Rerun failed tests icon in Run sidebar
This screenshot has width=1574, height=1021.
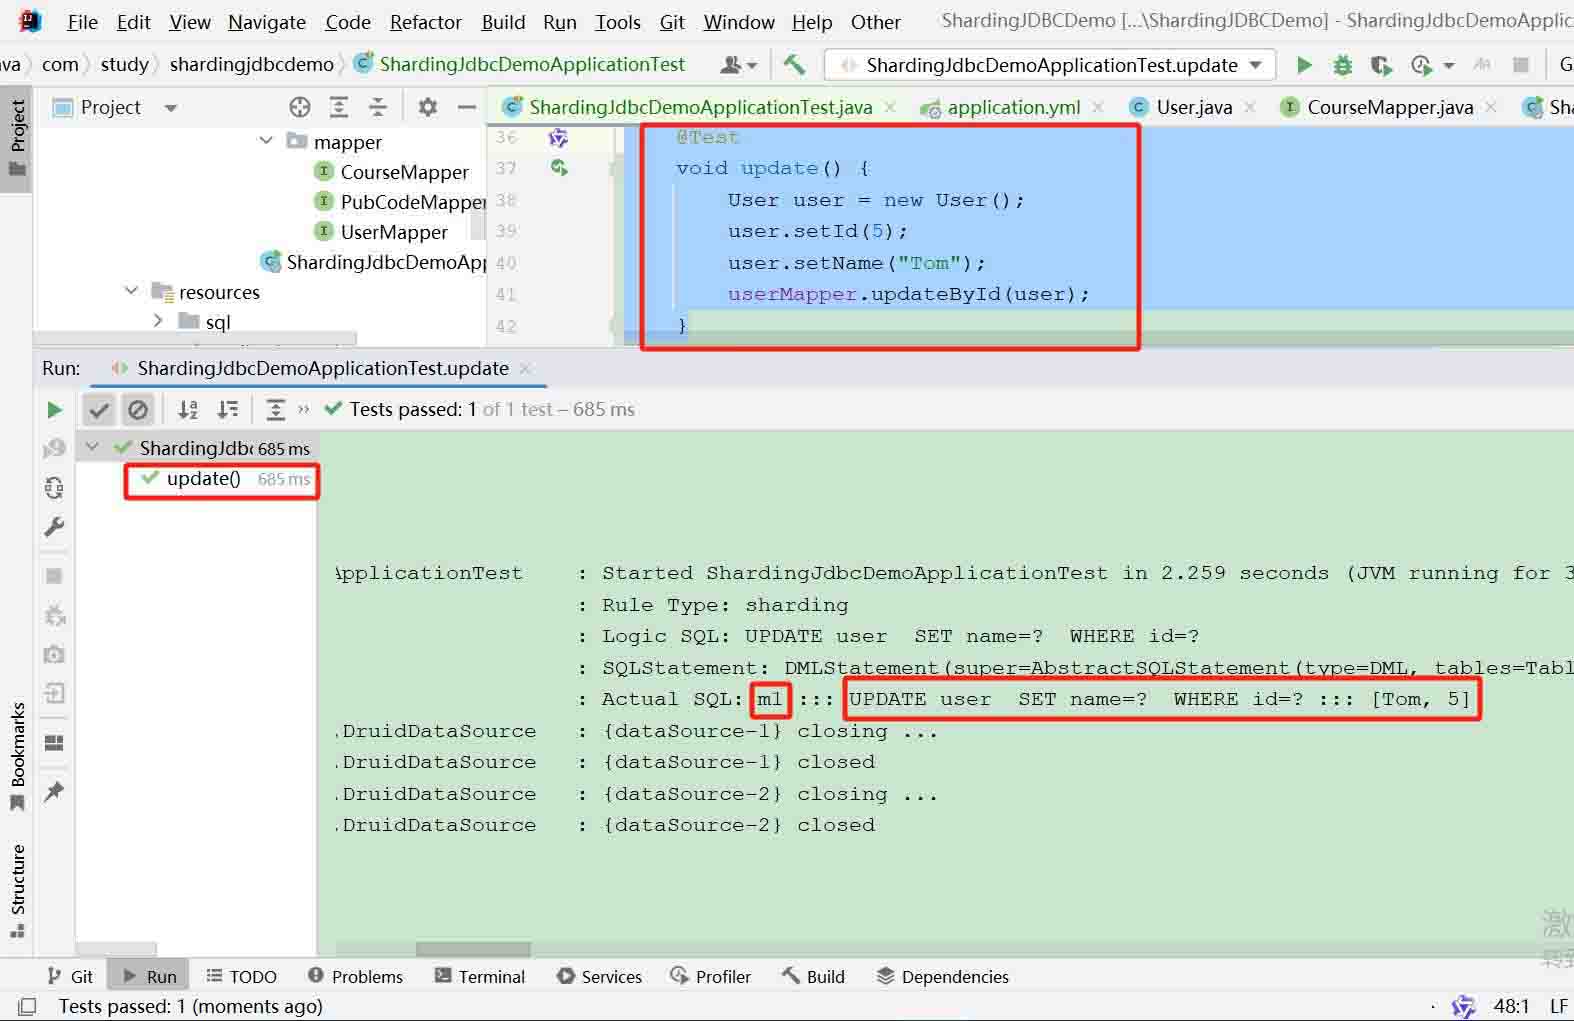pyautogui.click(x=54, y=449)
